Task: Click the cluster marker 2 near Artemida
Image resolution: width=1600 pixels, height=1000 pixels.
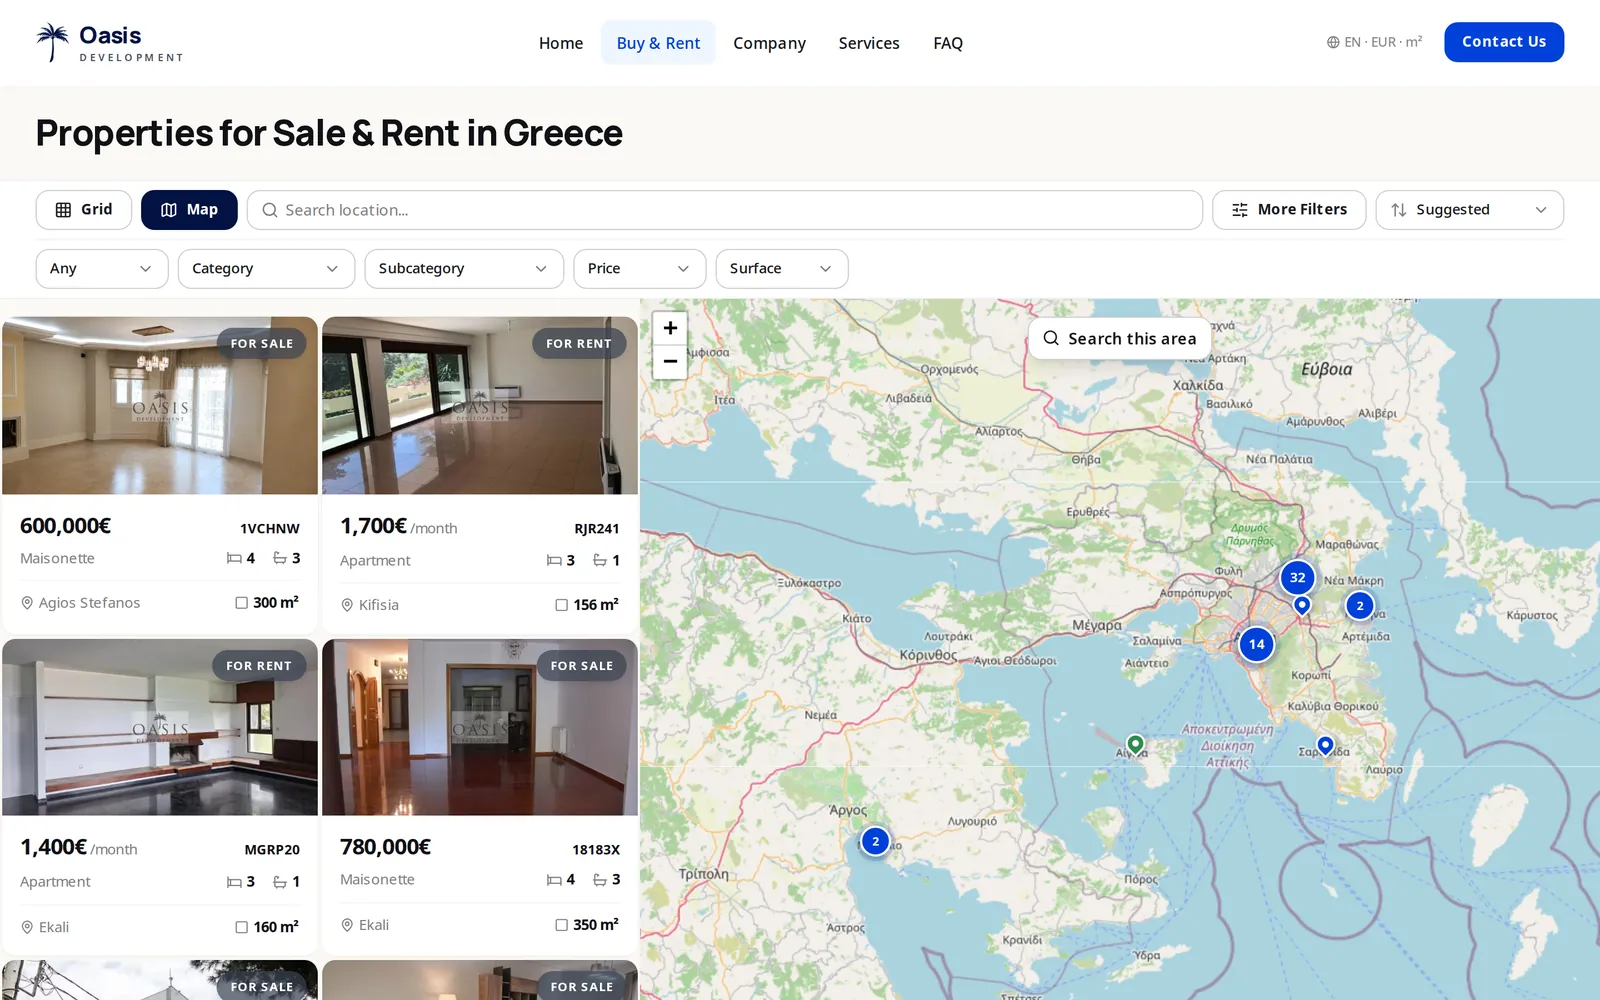Action: 1359,605
